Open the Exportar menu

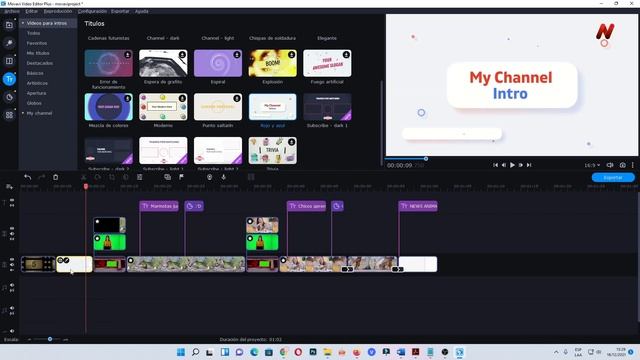tap(120, 11)
